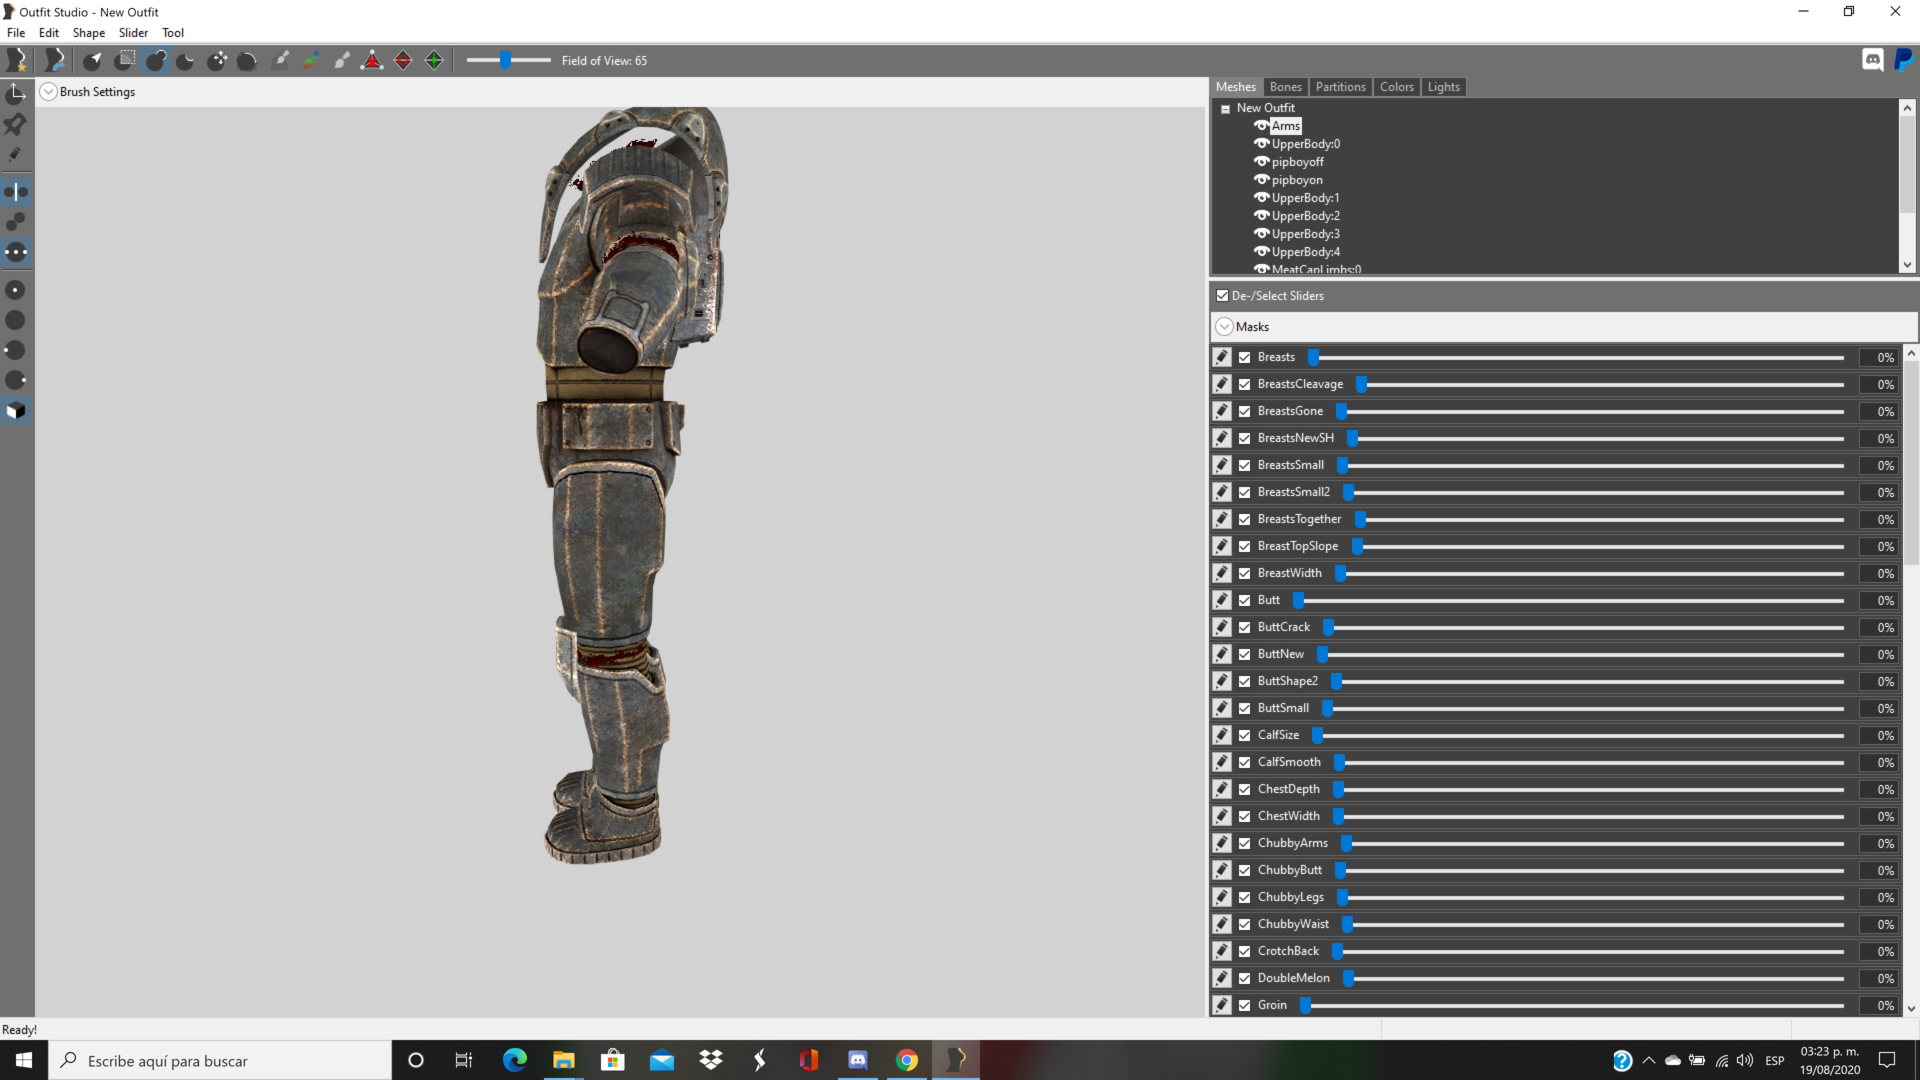
Task: Open the Slider menu
Action: coord(133,33)
